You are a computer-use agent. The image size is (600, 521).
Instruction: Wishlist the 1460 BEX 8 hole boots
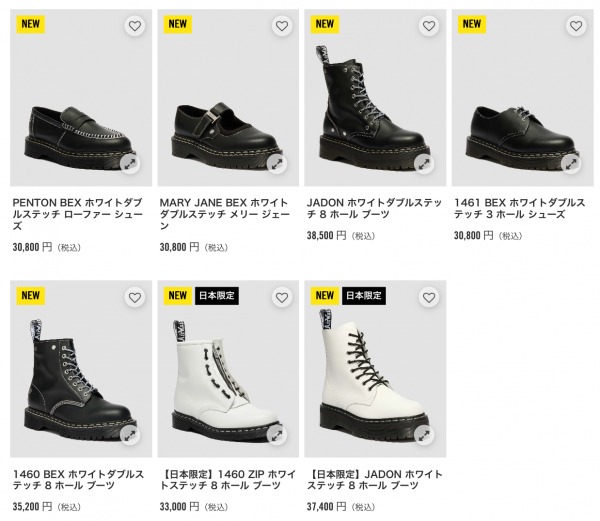pos(135,297)
